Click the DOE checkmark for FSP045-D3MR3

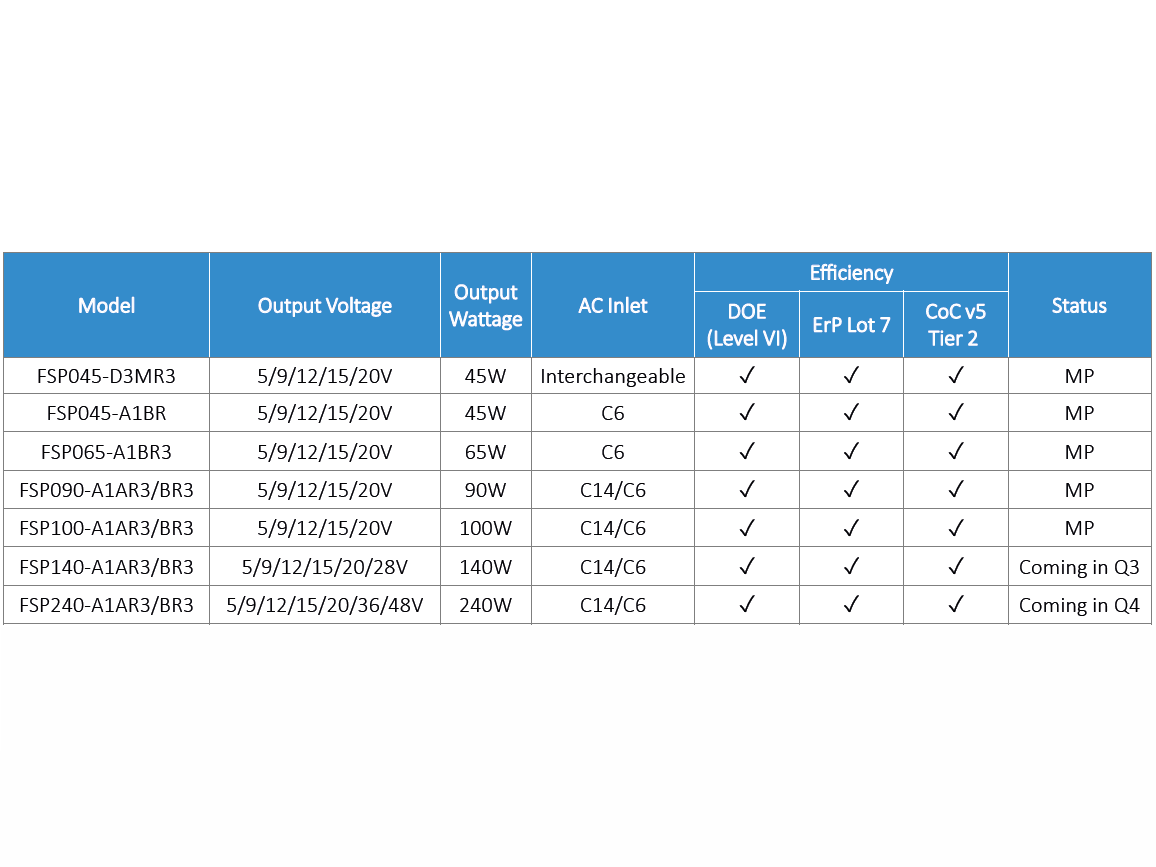[747, 376]
